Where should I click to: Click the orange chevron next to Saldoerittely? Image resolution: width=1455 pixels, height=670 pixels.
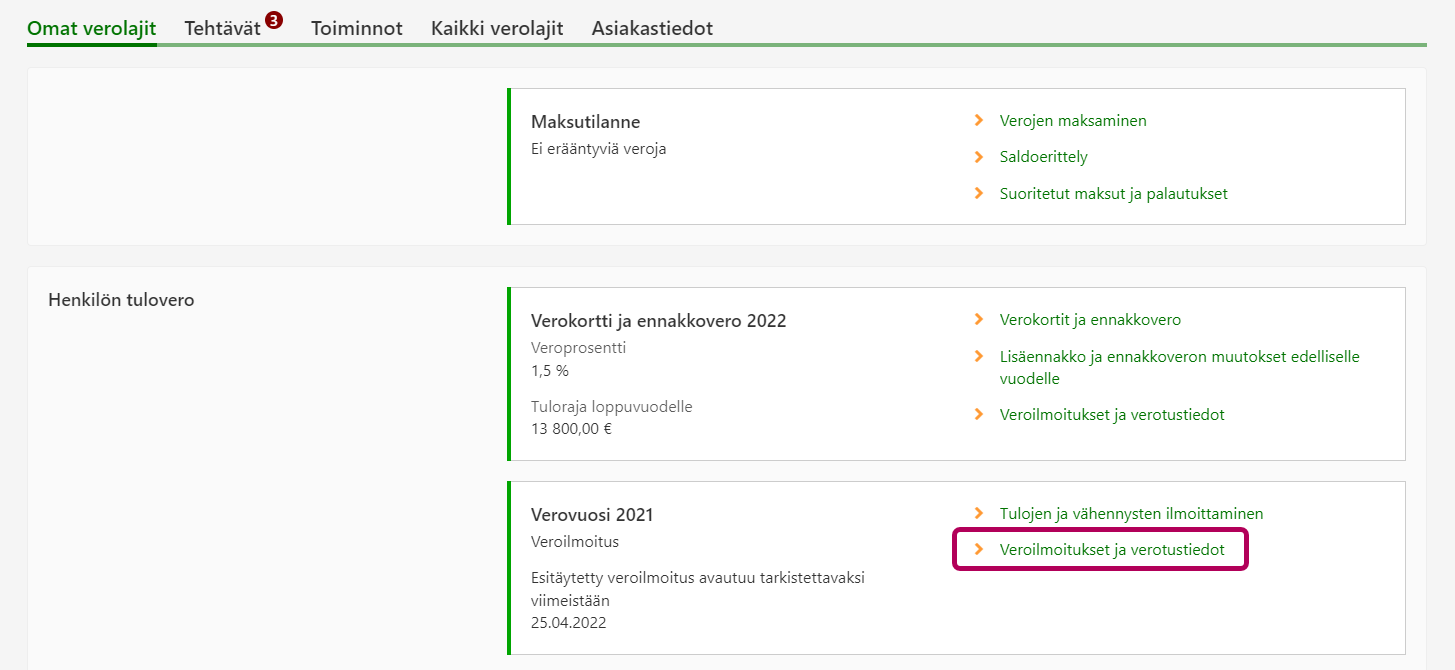click(x=979, y=157)
